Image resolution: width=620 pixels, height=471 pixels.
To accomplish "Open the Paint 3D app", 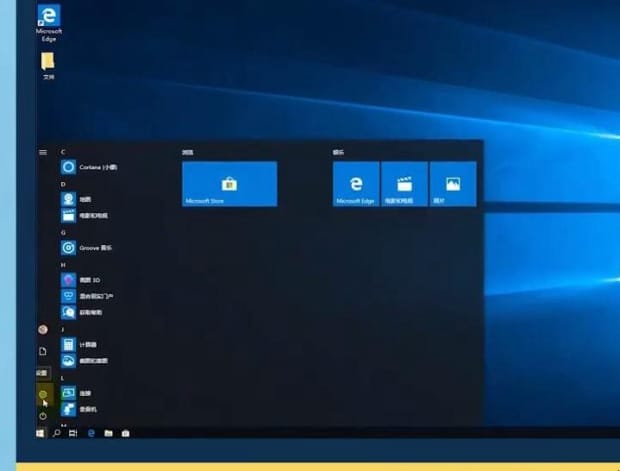I will tap(90, 280).
